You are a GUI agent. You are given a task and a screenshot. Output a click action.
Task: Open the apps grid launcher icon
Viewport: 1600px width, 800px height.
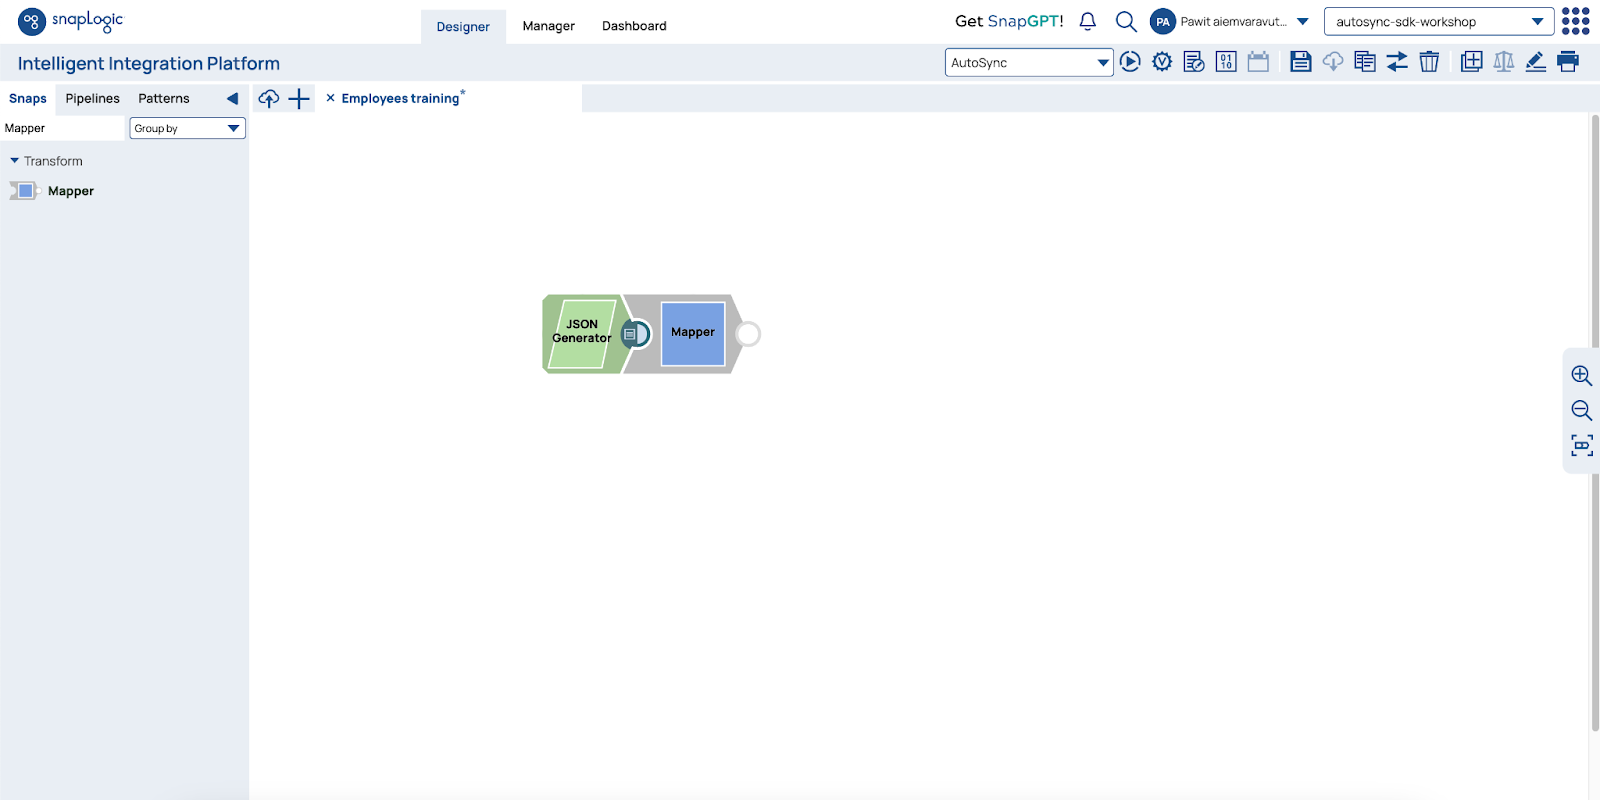coord(1576,21)
